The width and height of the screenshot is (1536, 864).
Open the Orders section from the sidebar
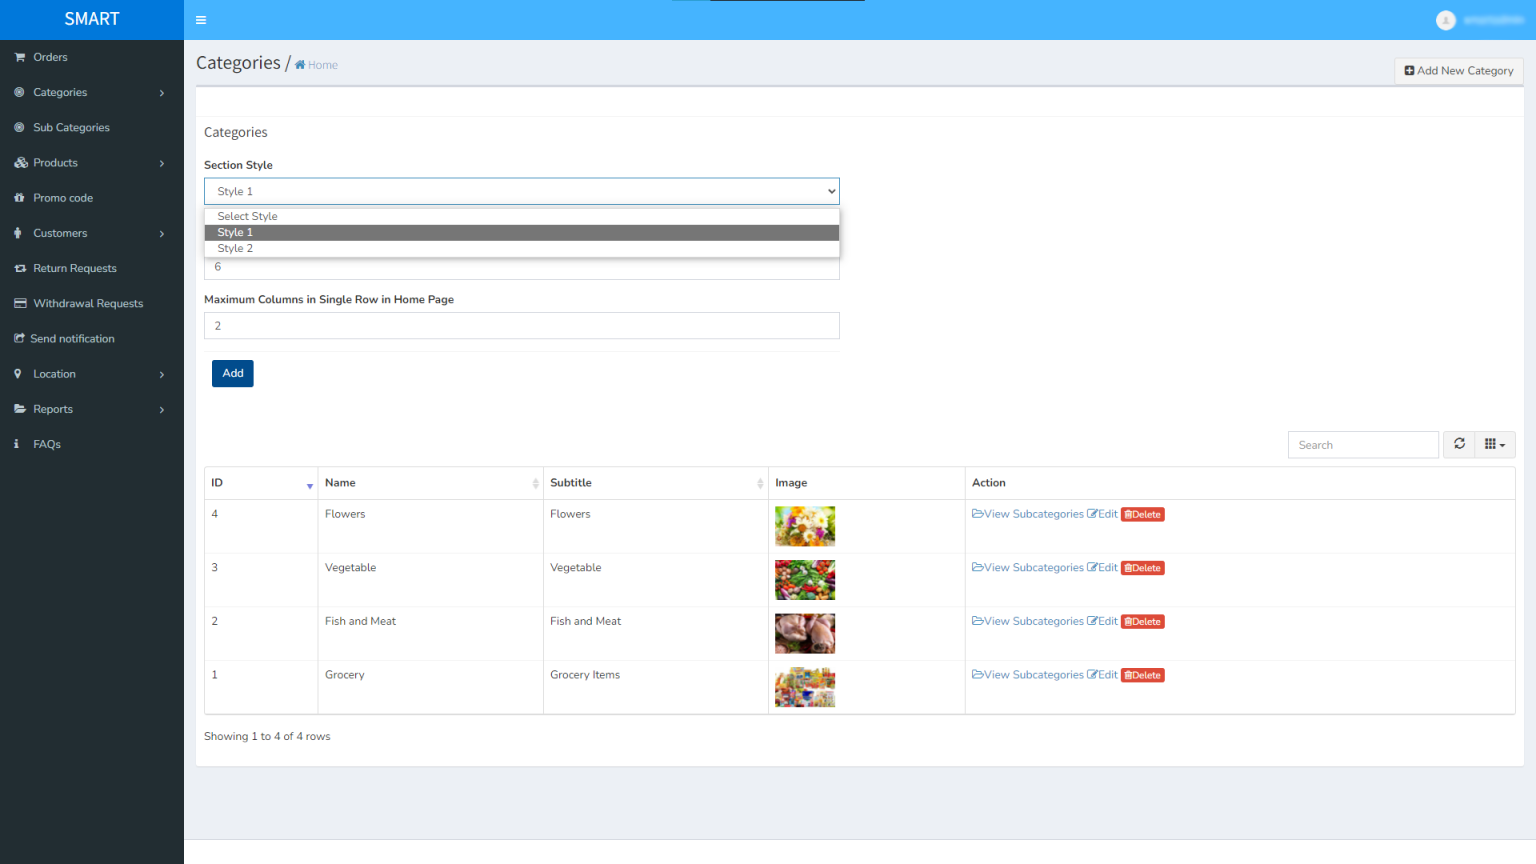coord(49,57)
